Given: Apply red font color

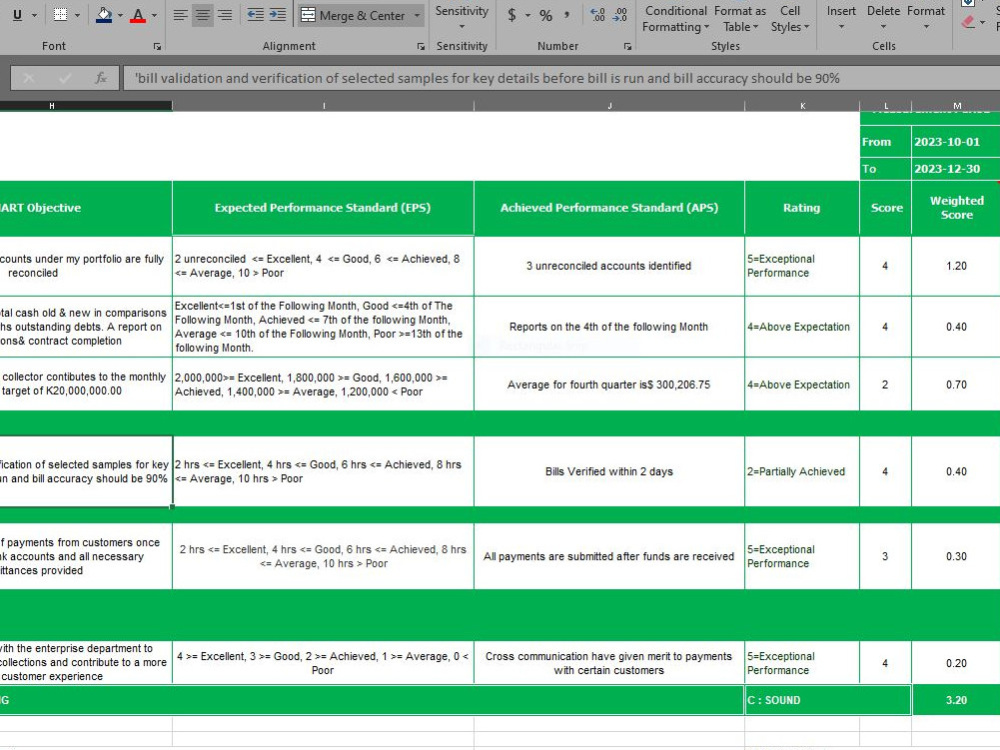Looking at the screenshot, I should [x=138, y=15].
